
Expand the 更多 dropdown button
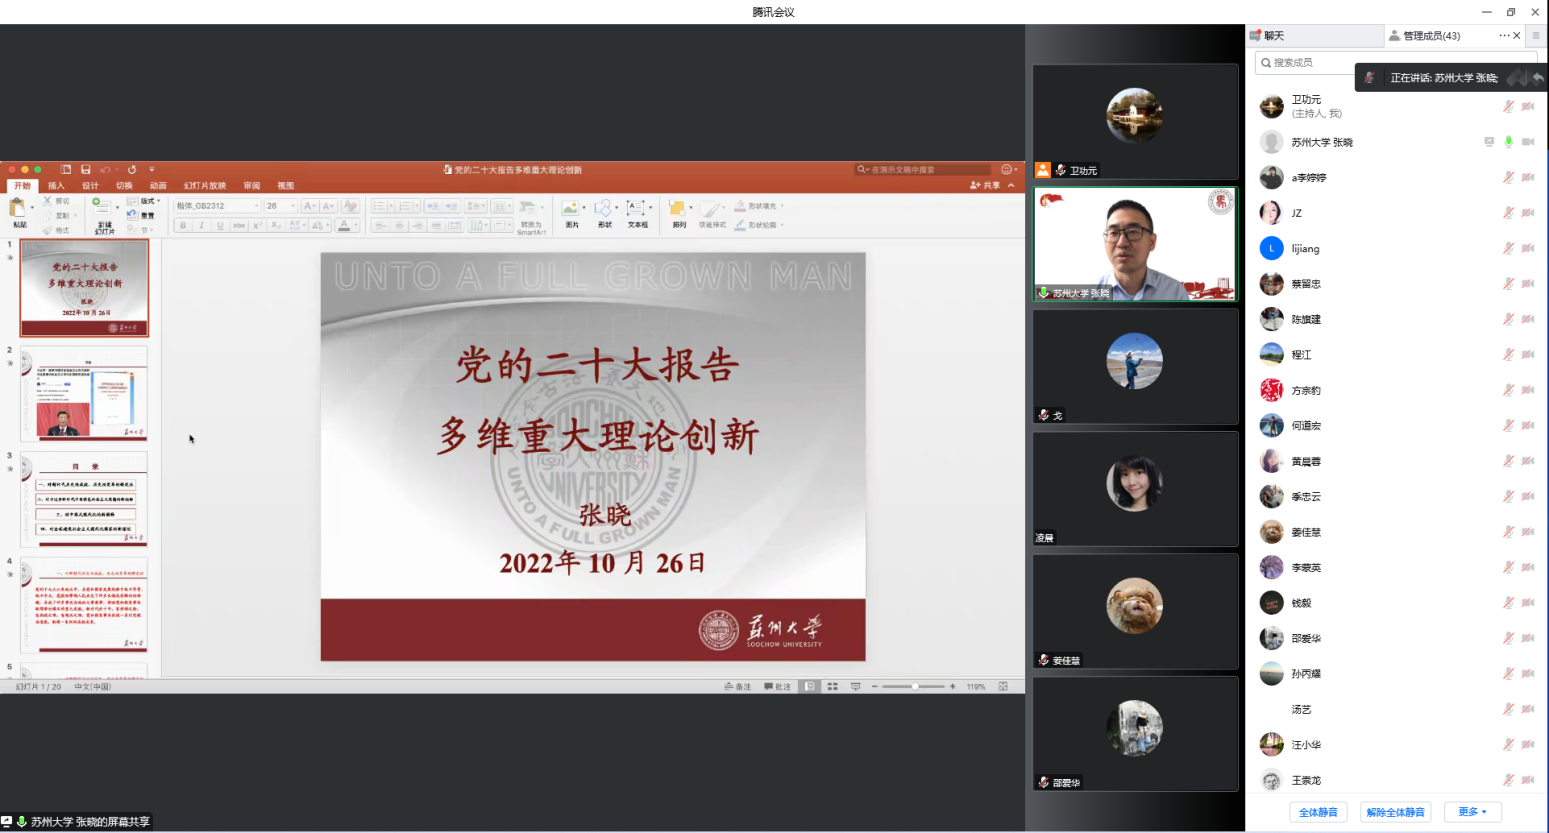pos(1472,812)
